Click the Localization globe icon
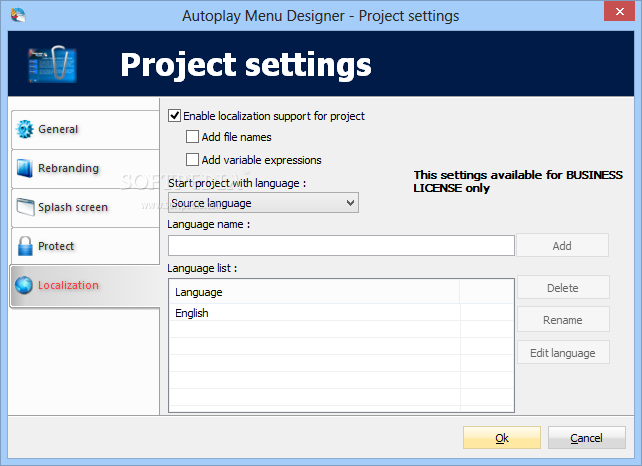The image size is (642, 466). [24, 285]
